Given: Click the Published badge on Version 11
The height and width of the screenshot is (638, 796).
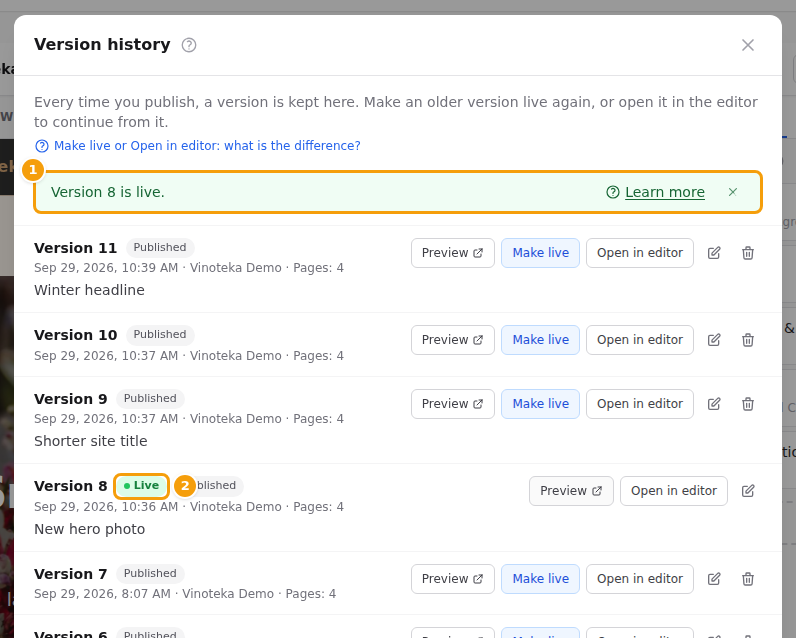Looking at the screenshot, I should coord(160,248).
